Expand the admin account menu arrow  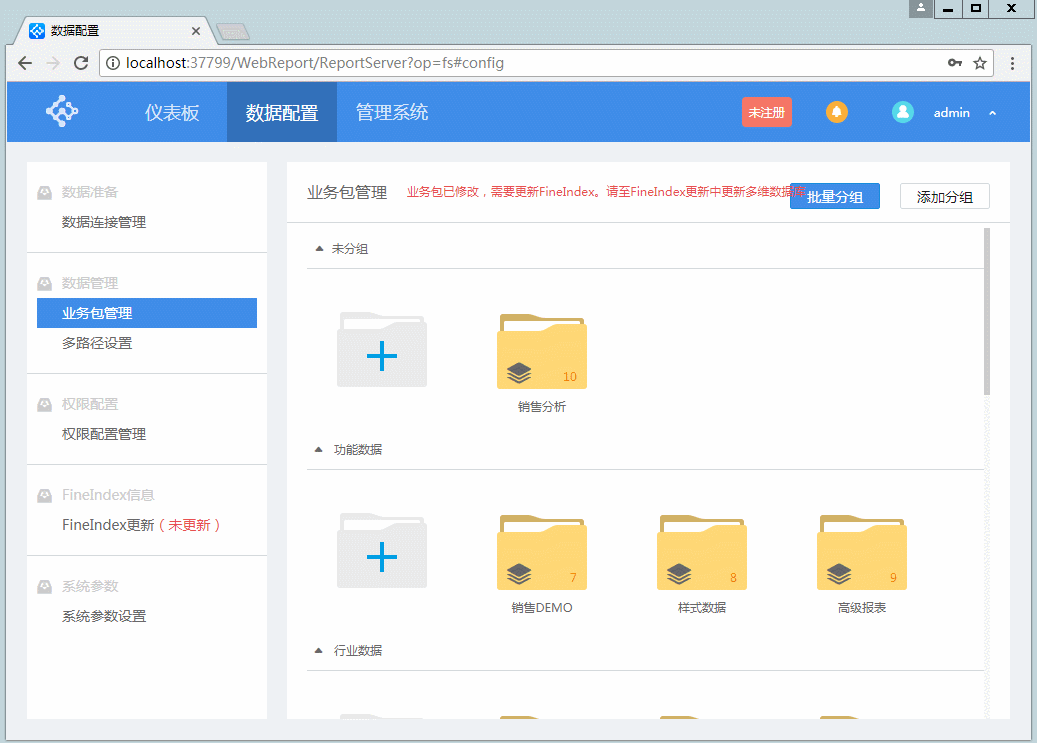pyautogui.click(x=992, y=113)
